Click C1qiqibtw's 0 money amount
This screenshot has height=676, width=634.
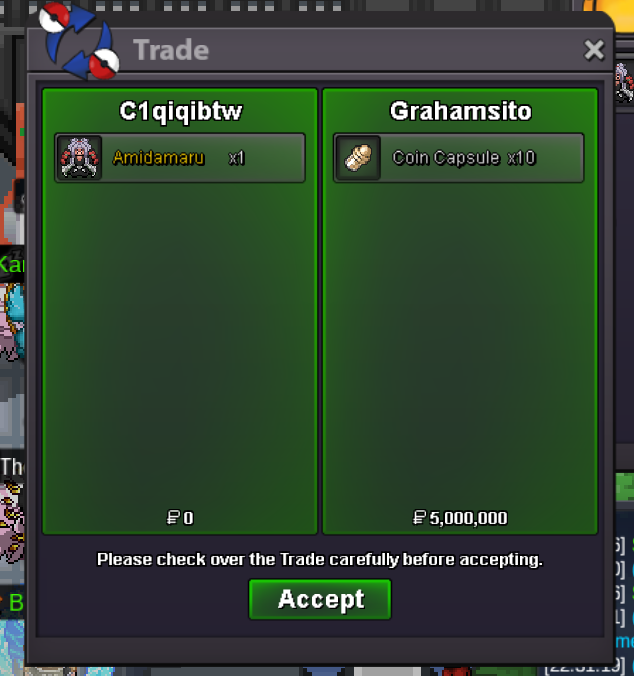(180, 518)
